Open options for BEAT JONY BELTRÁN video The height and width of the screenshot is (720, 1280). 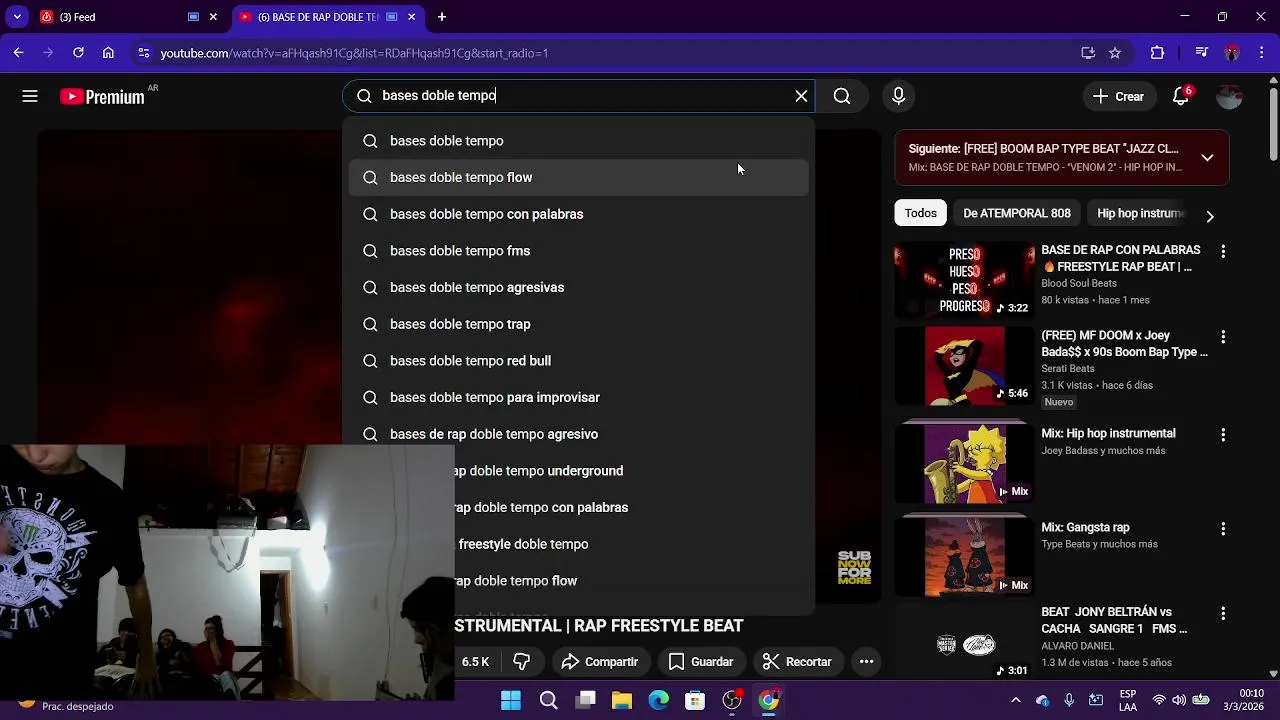tap(1222, 613)
